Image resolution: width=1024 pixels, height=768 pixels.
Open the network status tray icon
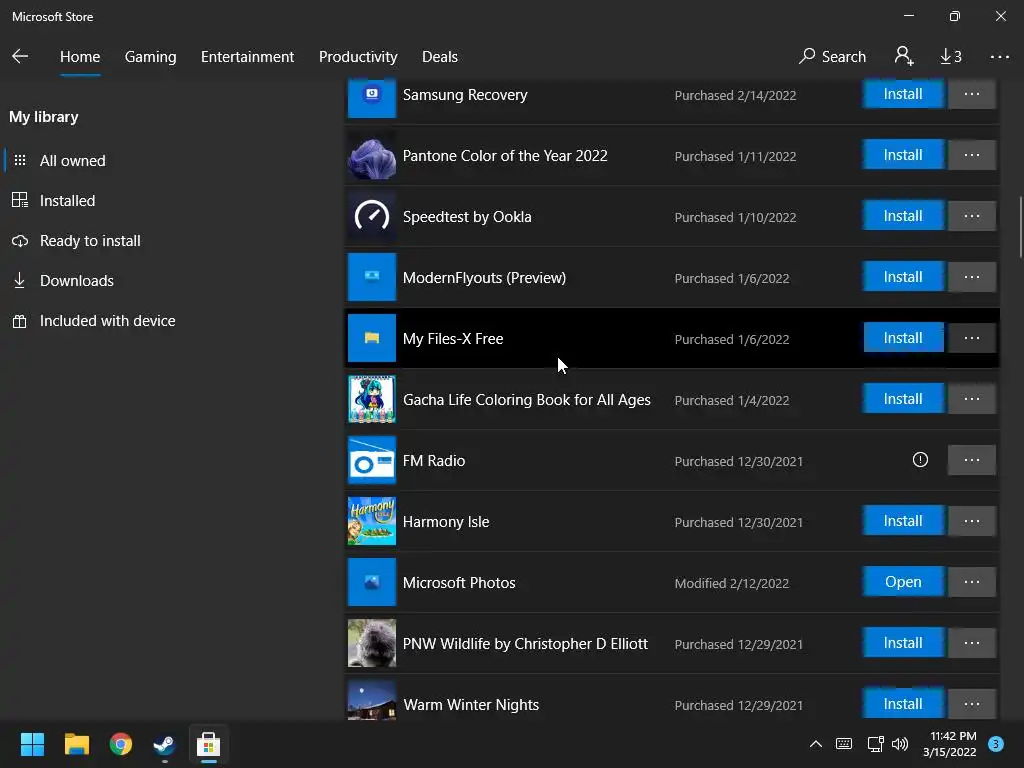875,744
